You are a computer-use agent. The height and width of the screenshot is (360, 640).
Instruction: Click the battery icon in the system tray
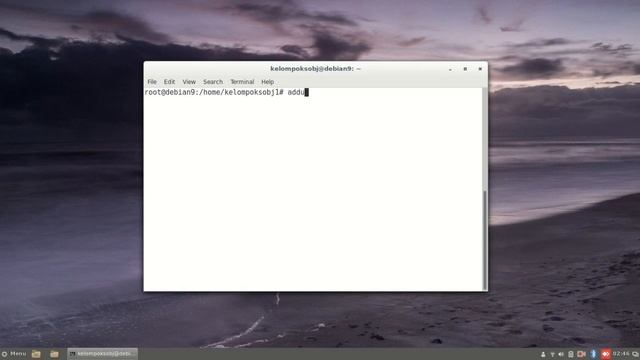[571, 354]
